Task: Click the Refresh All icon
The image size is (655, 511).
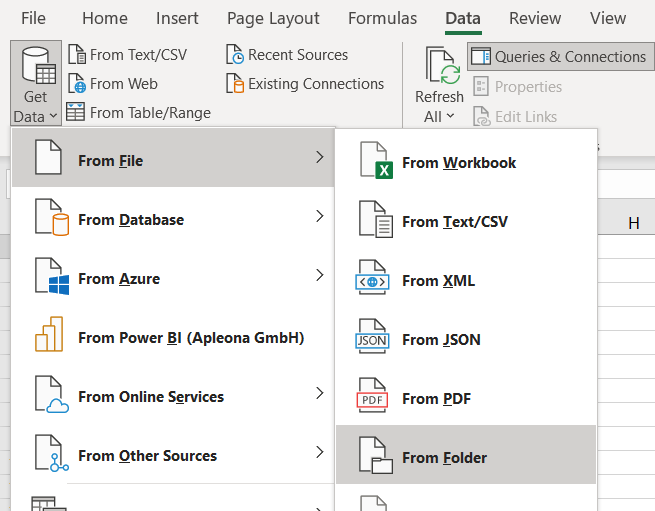Action: coord(442,65)
